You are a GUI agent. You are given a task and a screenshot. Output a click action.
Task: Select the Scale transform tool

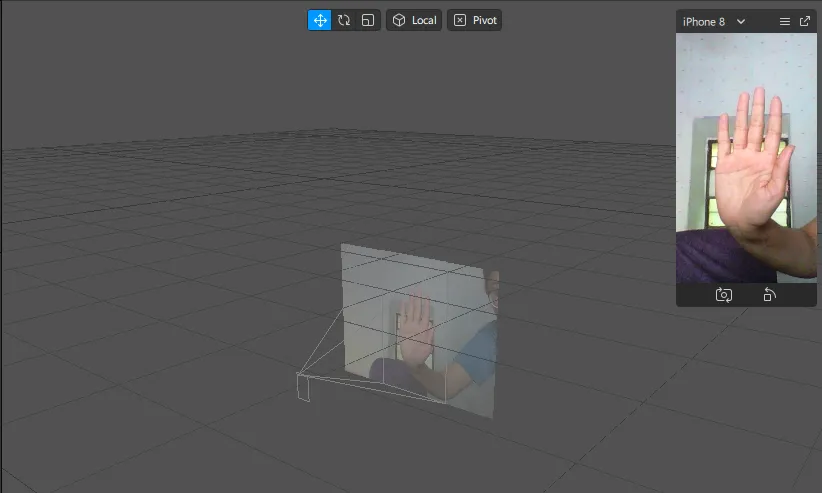tap(368, 20)
